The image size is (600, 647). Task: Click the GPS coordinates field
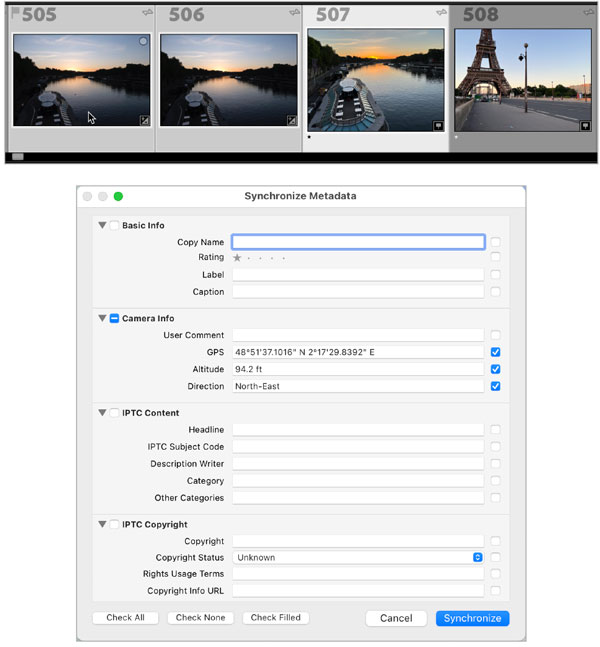coord(358,352)
